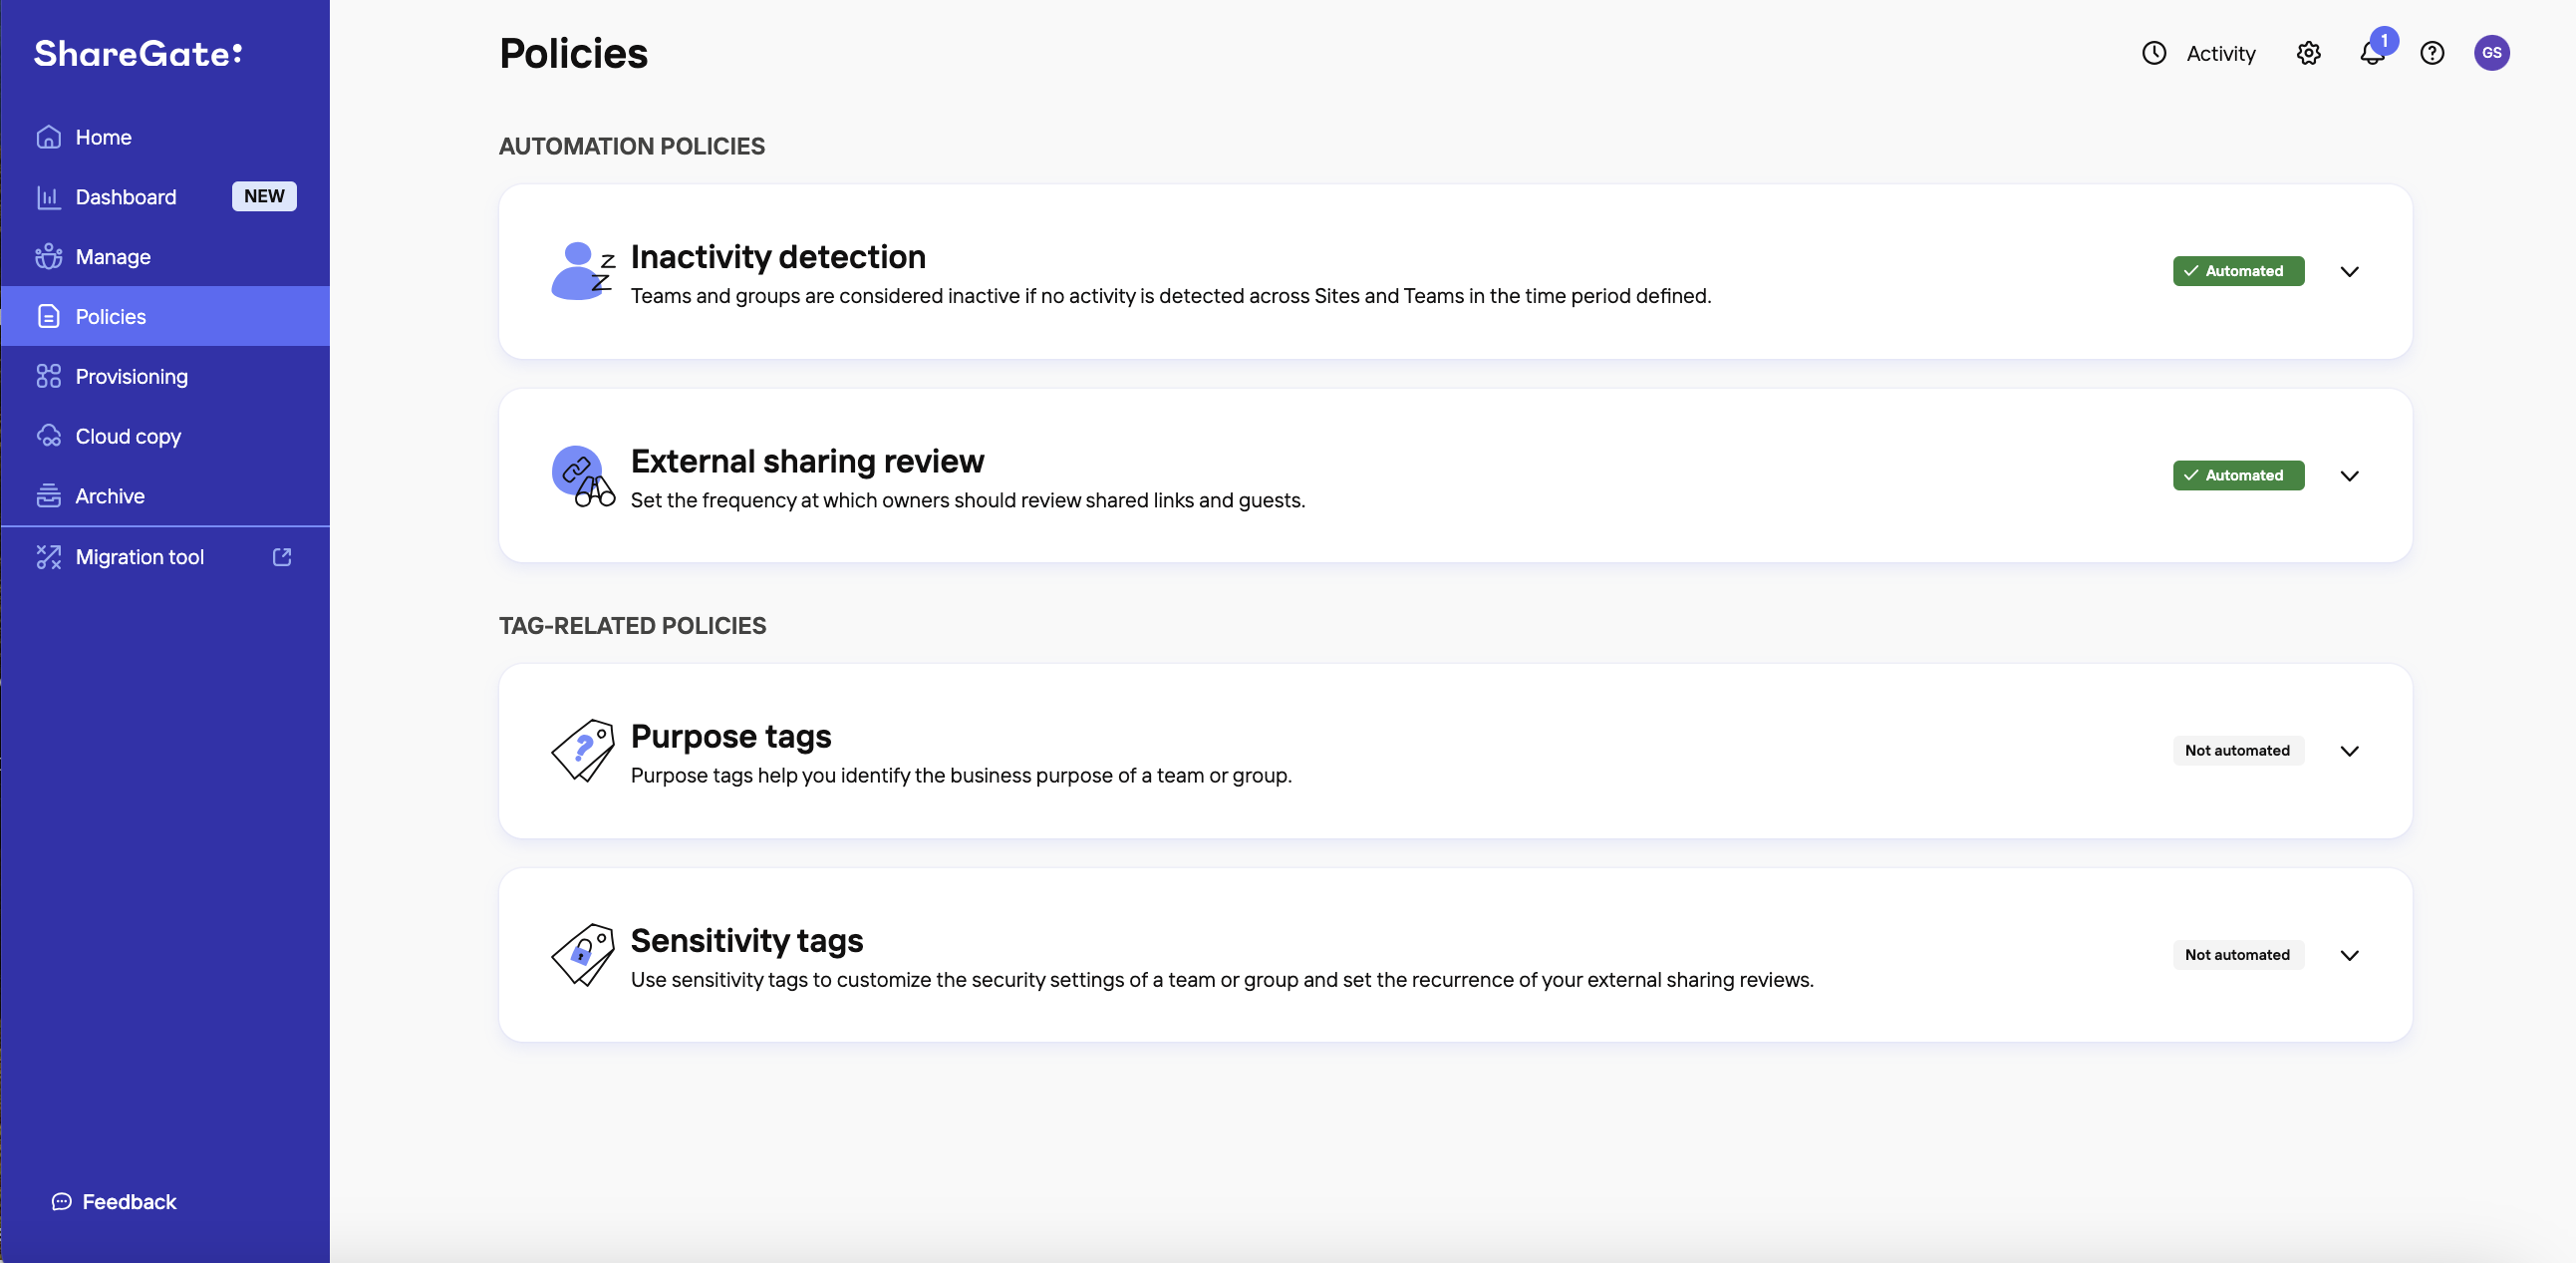The height and width of the screenshot is (1263, 2576).
Task: Click the Not automated badge for Purpose tags
Action: pyautogui.click(x=2238, y=751)
